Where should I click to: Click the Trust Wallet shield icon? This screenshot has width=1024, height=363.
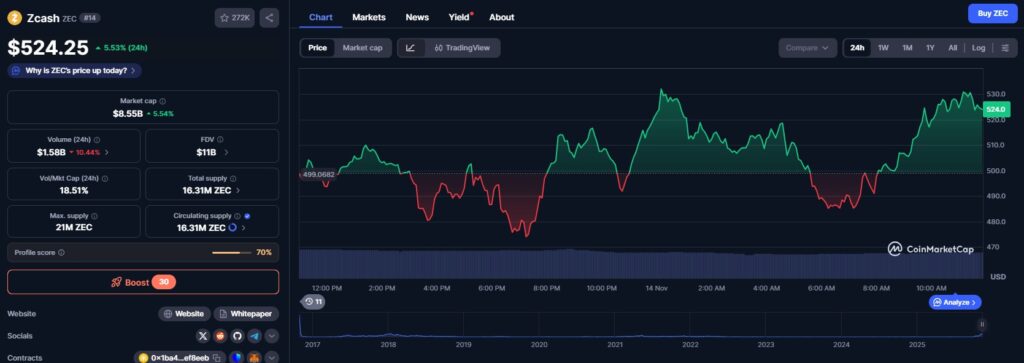coord(236,358)
